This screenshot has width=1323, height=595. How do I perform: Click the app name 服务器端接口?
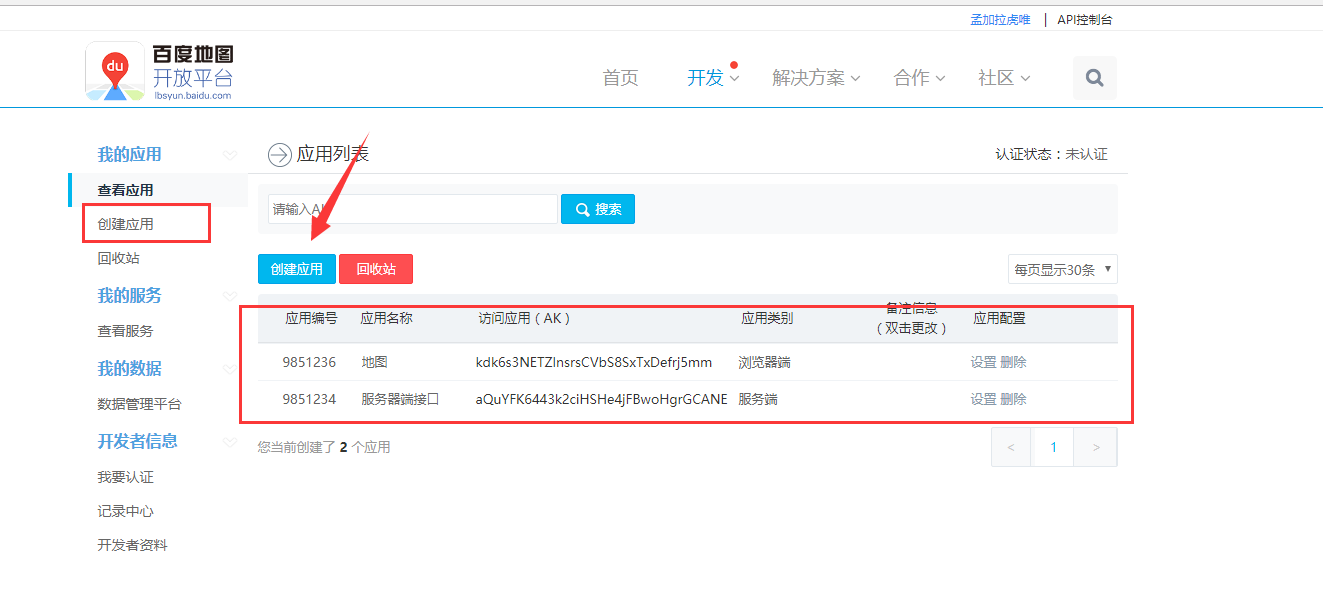point(400,399)
